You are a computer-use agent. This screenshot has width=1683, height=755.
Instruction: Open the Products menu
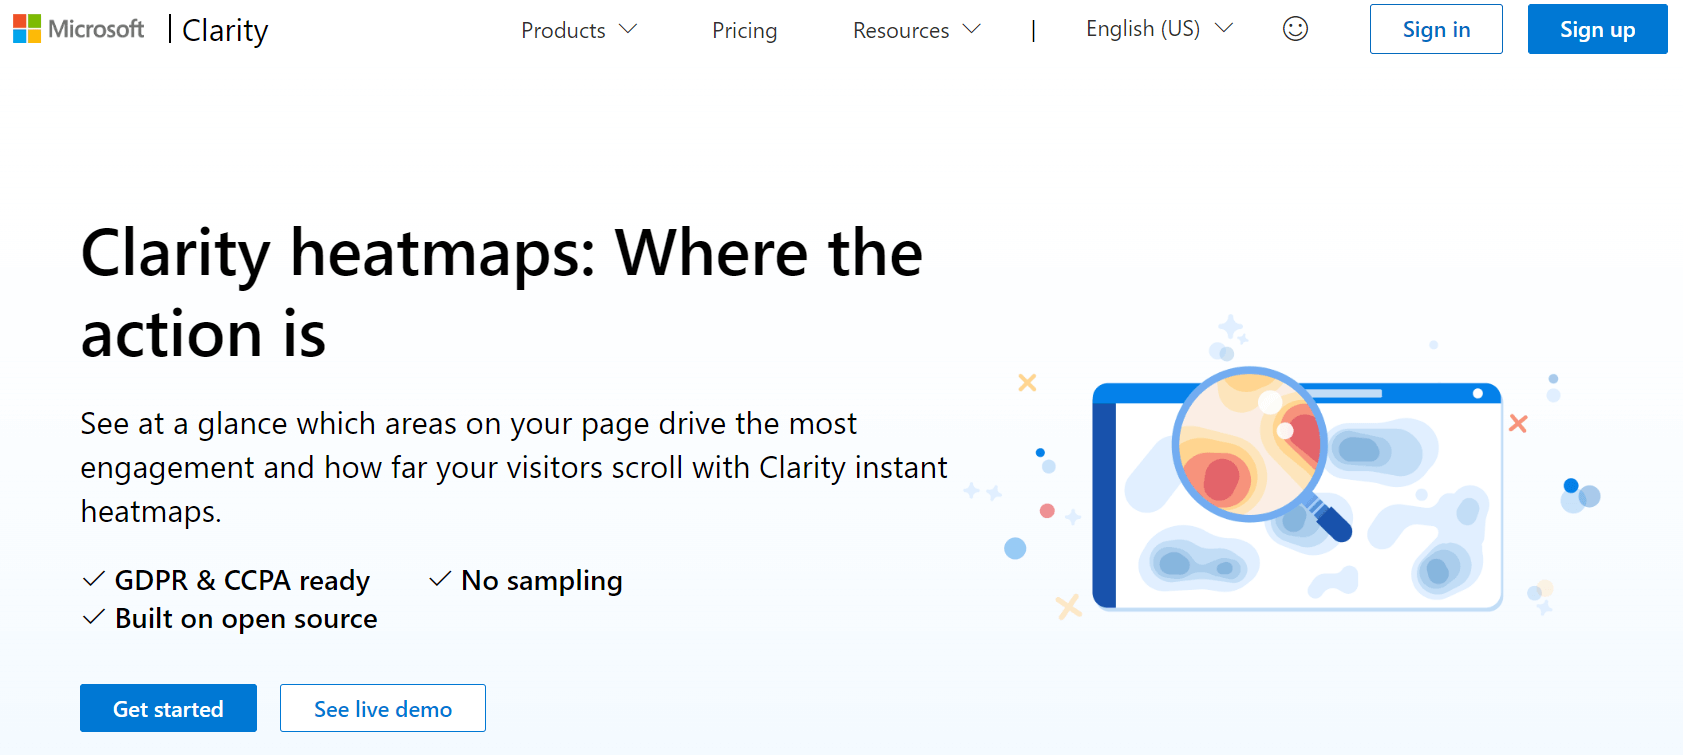[564, 30]
